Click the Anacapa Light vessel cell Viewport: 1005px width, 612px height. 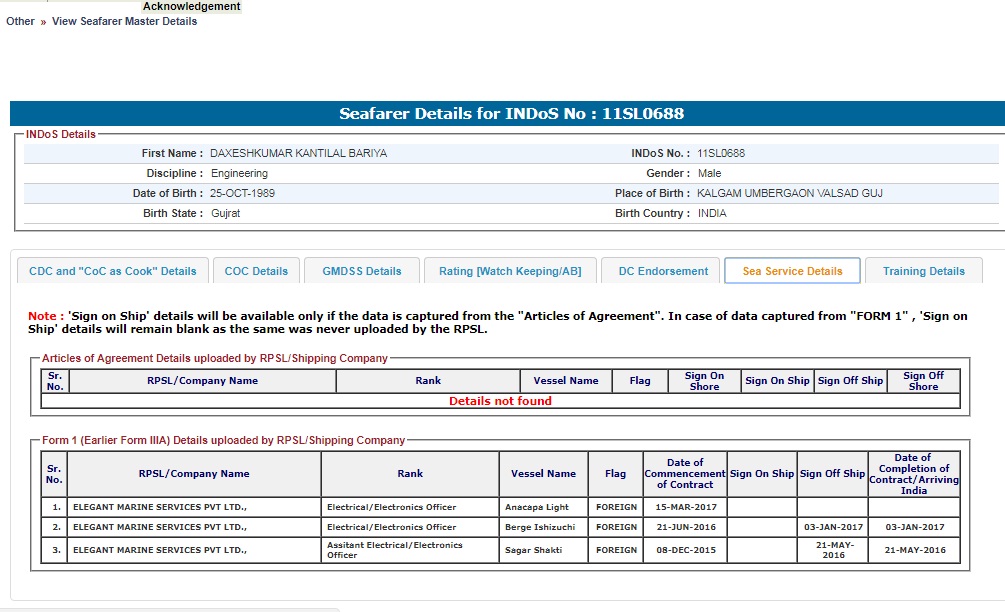537,507
